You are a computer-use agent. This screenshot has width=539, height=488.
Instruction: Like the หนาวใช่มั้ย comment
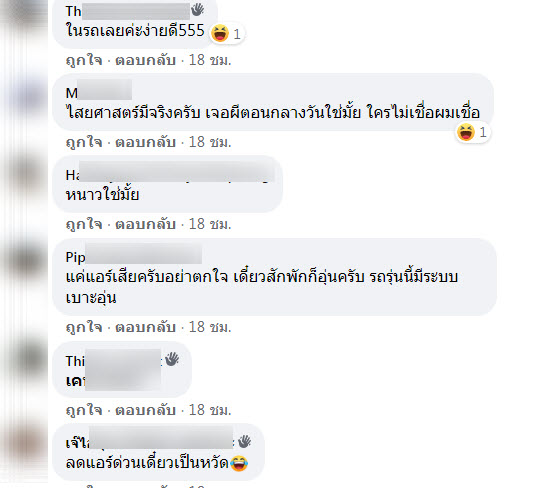84,224
